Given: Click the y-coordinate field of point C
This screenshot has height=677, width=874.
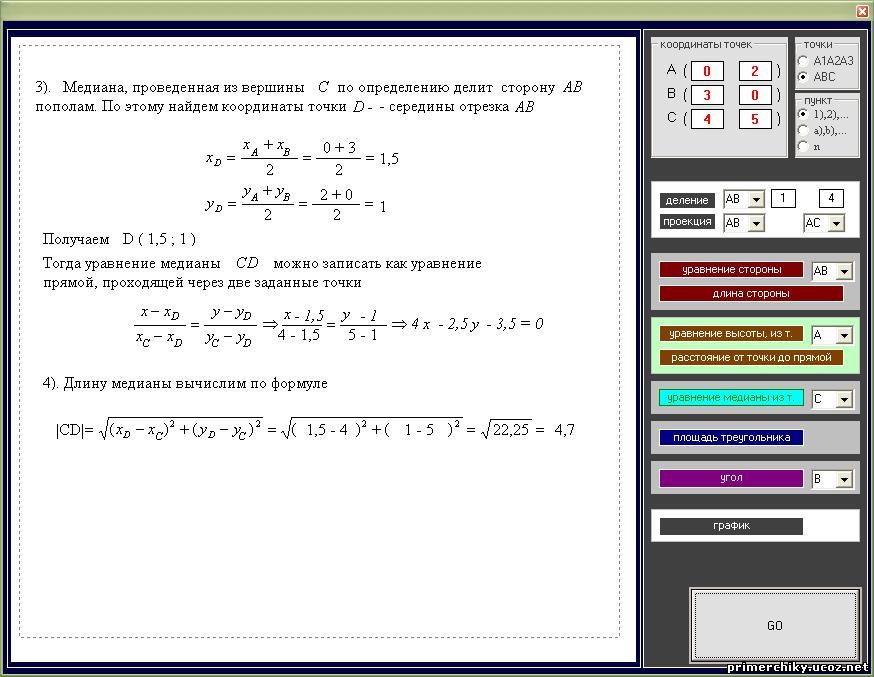Looking at the screenshot, I should [x=755, y=119].
